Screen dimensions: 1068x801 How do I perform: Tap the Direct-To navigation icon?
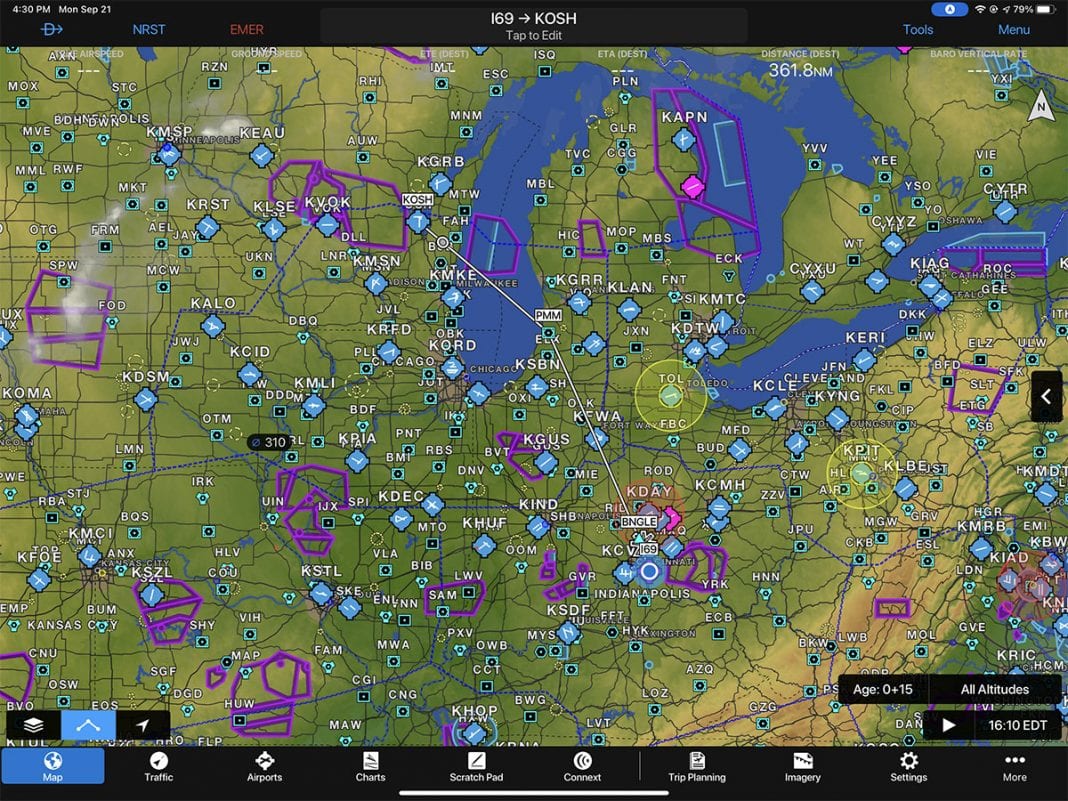coord(50,29)
